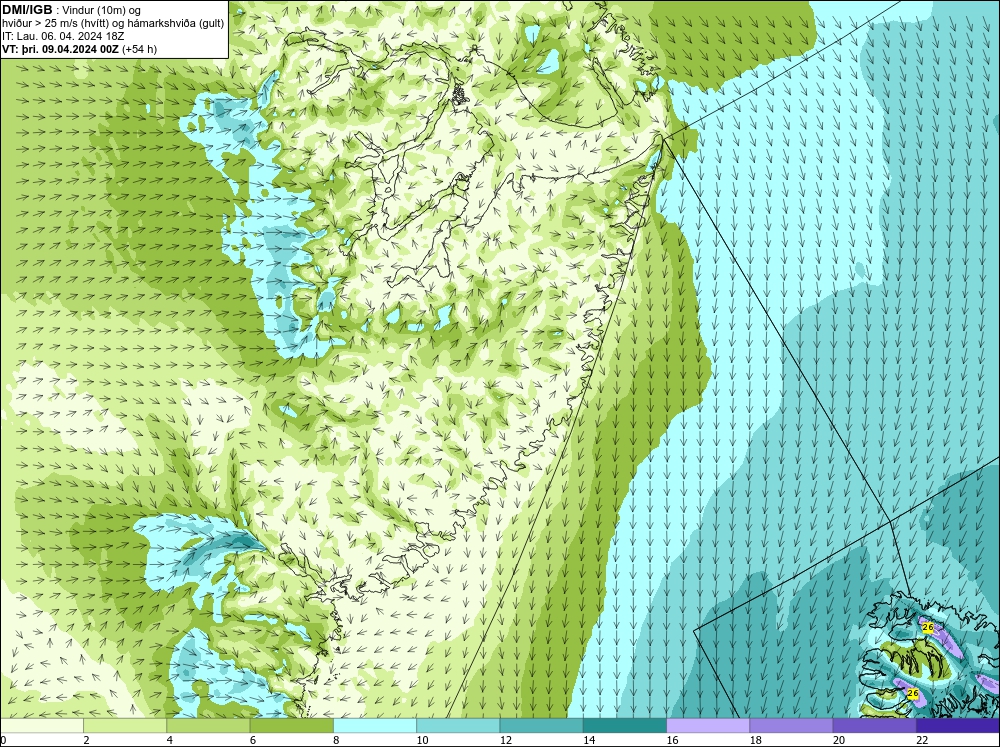Click the 12–14 m/s teal legend swatch
This screenshot has width=1000, height=747.
click(x=541, y=725)
